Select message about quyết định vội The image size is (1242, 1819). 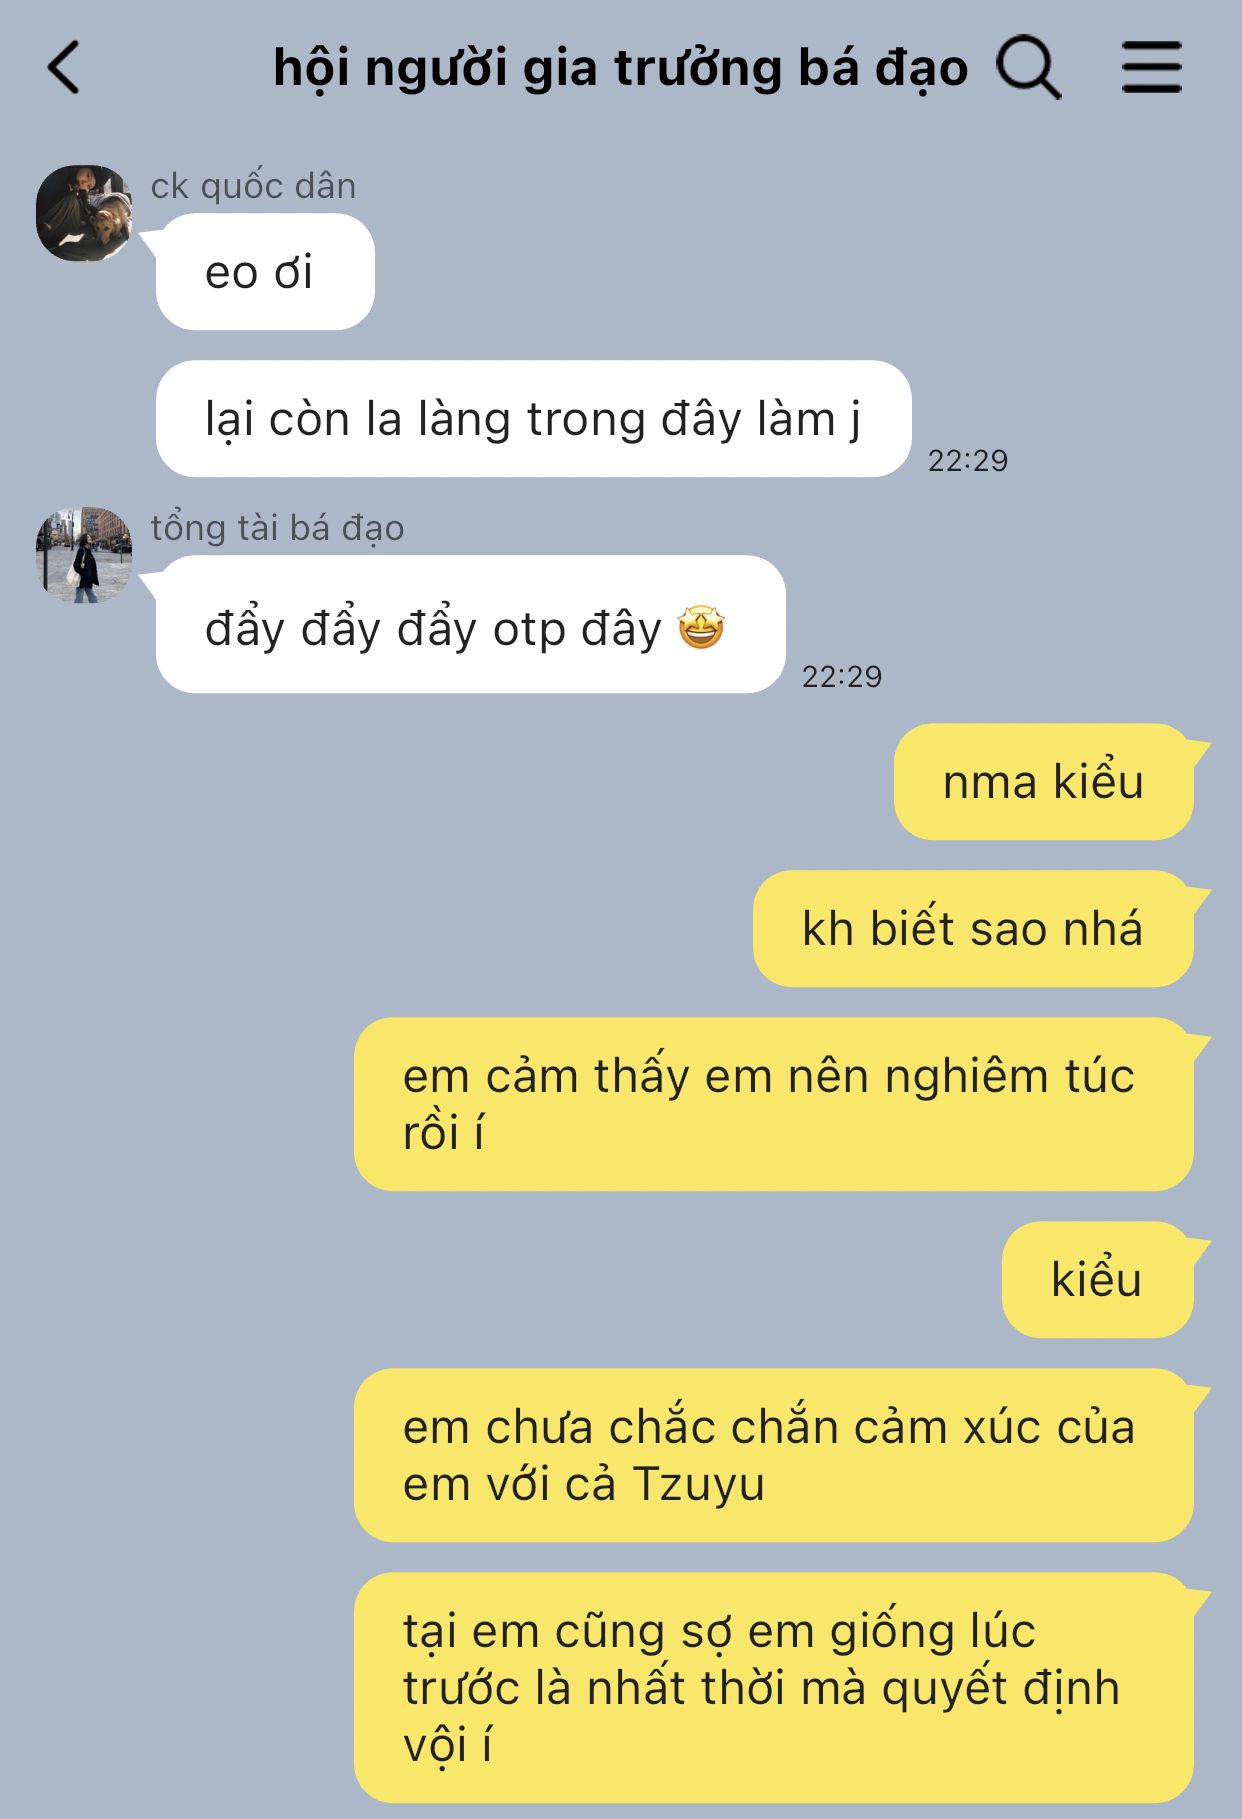coord(774,1688)
